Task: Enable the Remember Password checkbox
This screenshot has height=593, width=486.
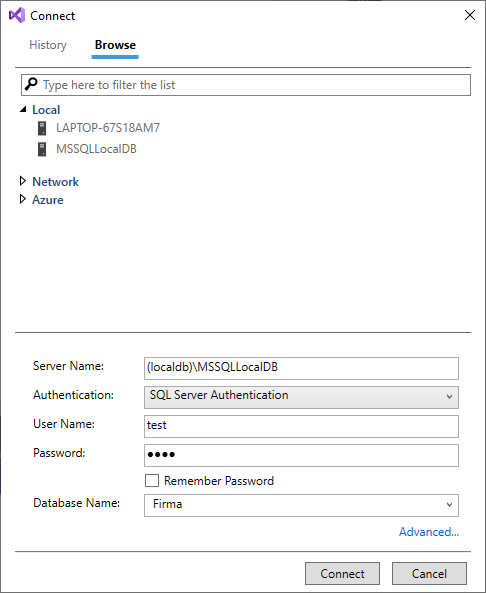Action: coord(152,481)
